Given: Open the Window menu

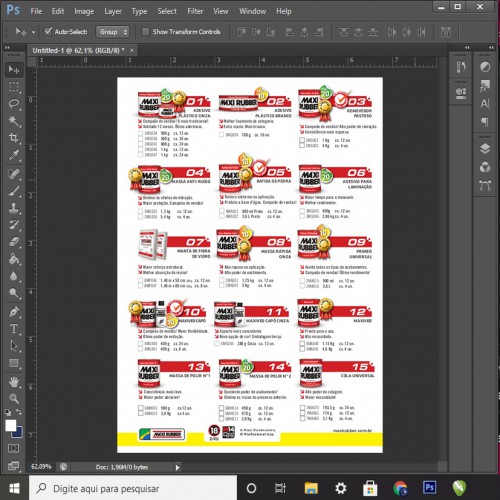Looking at the screenshot, I should (252, 11).
